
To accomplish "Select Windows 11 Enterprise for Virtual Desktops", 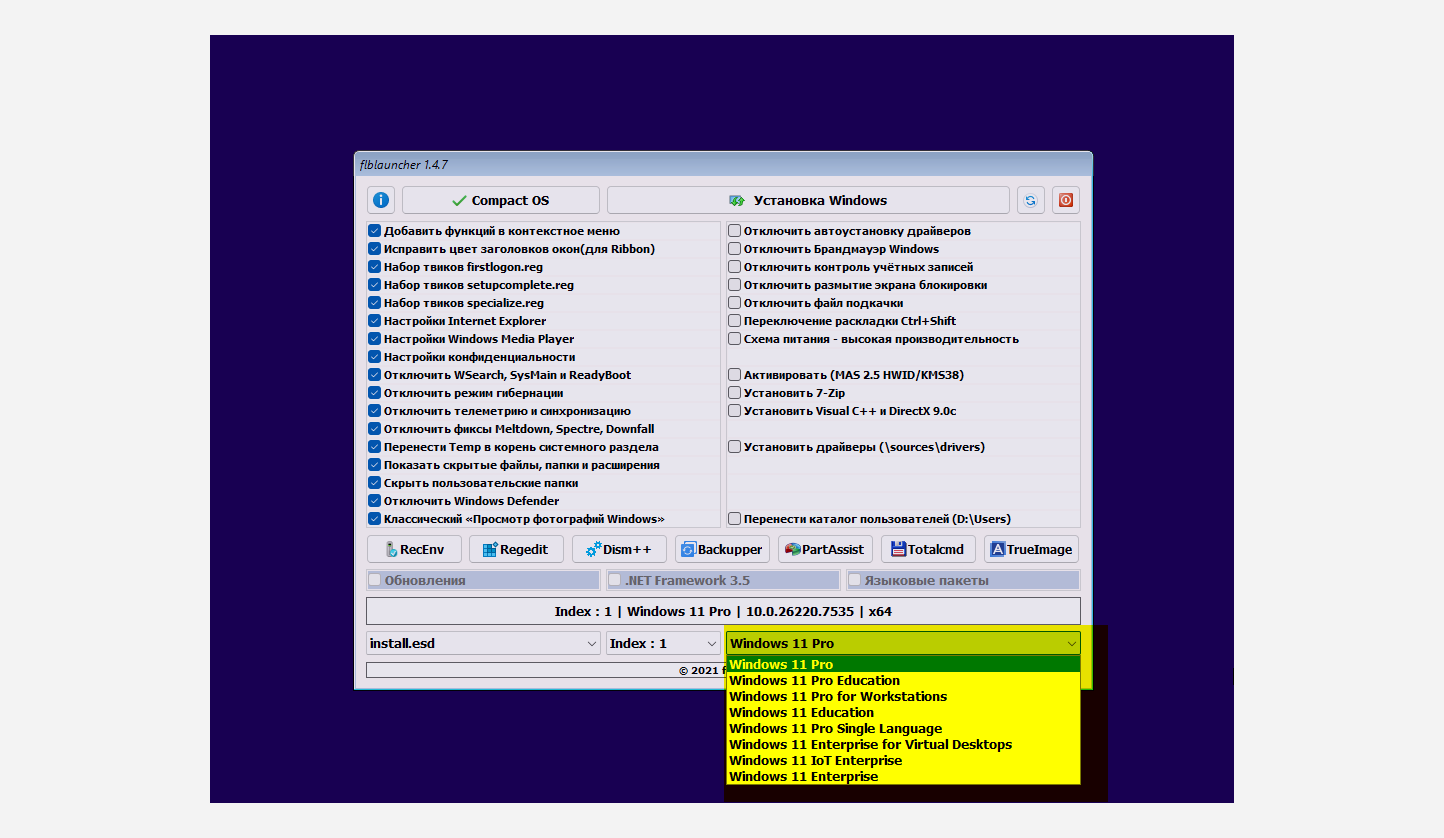I will [903, 745].
